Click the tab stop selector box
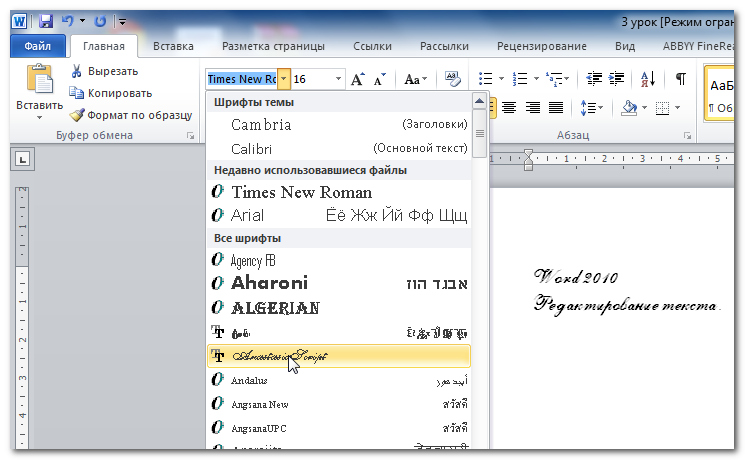 pos(22,159)
